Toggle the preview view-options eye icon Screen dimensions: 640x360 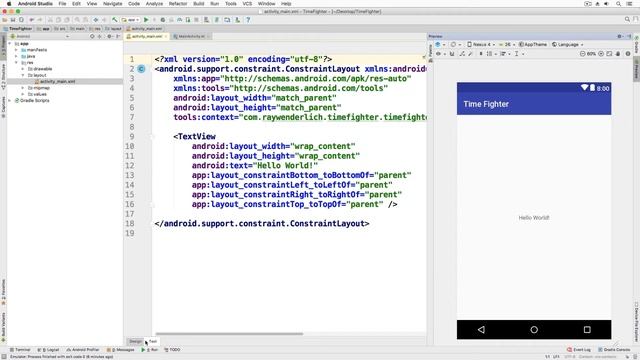coord(438,53)
